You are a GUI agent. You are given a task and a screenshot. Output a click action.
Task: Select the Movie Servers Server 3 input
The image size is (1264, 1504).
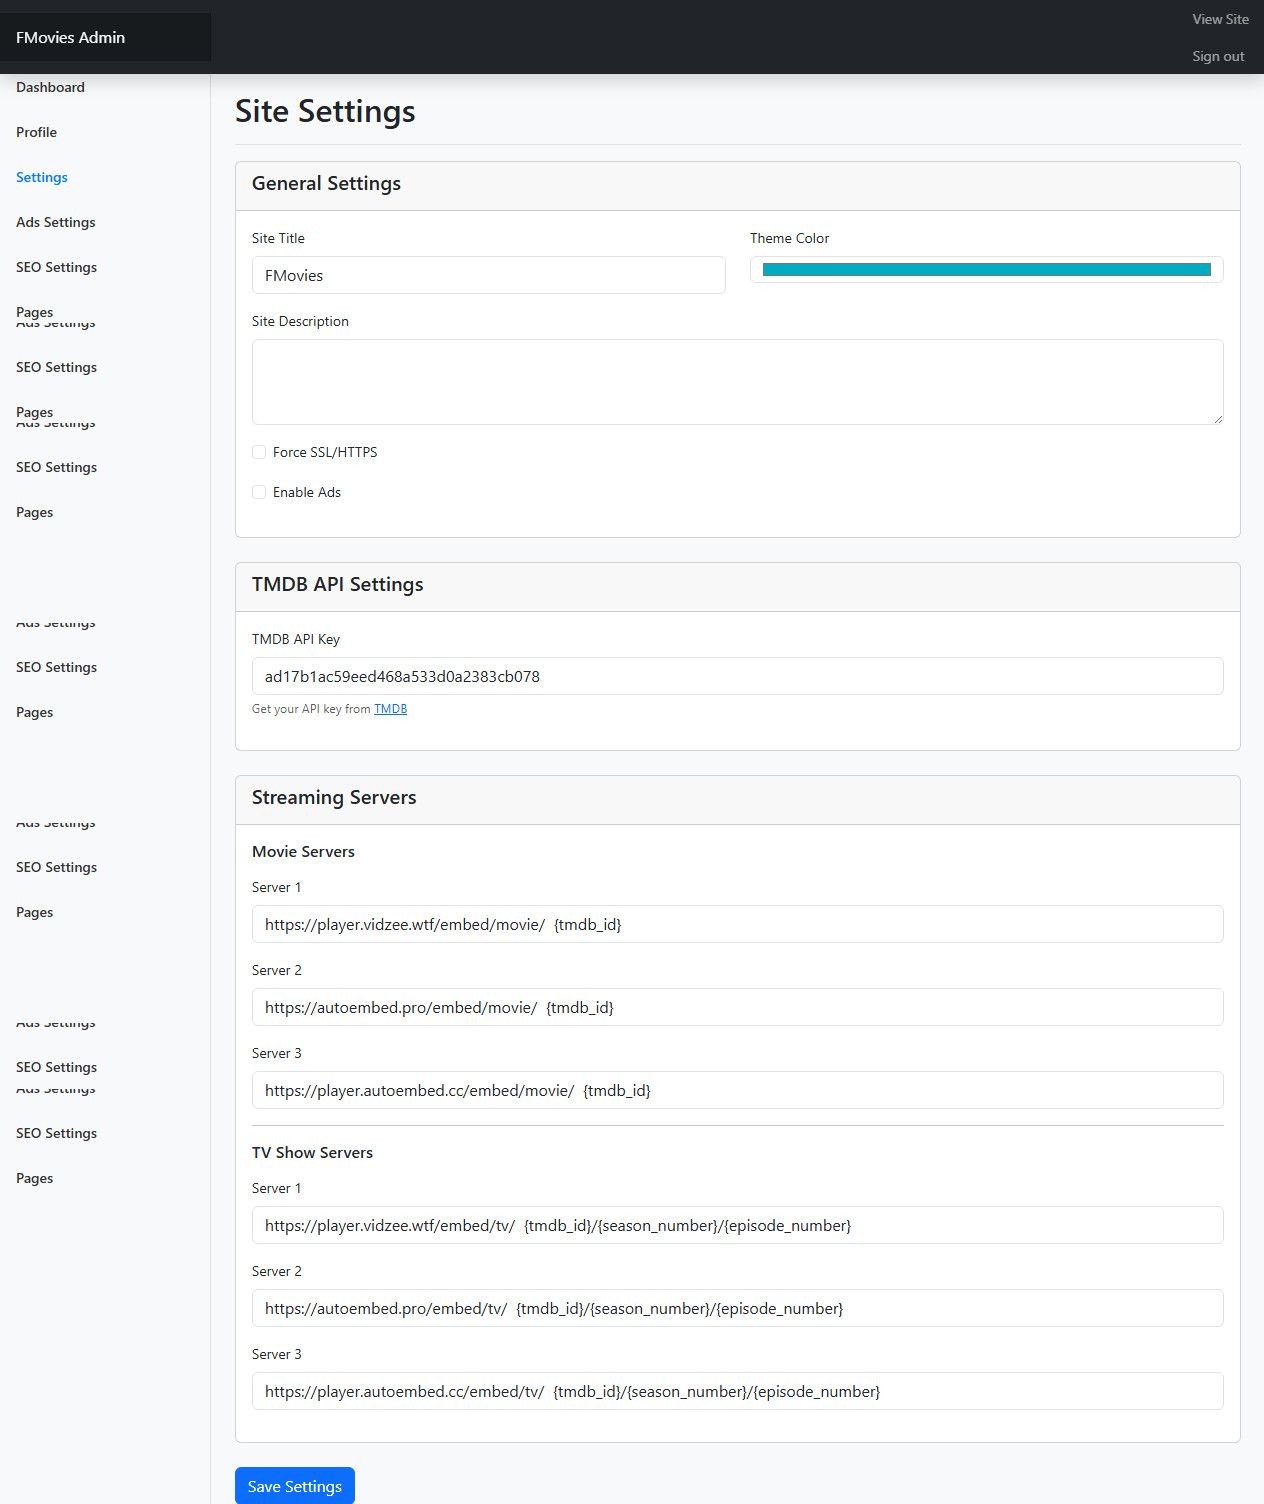[737, 1090]
